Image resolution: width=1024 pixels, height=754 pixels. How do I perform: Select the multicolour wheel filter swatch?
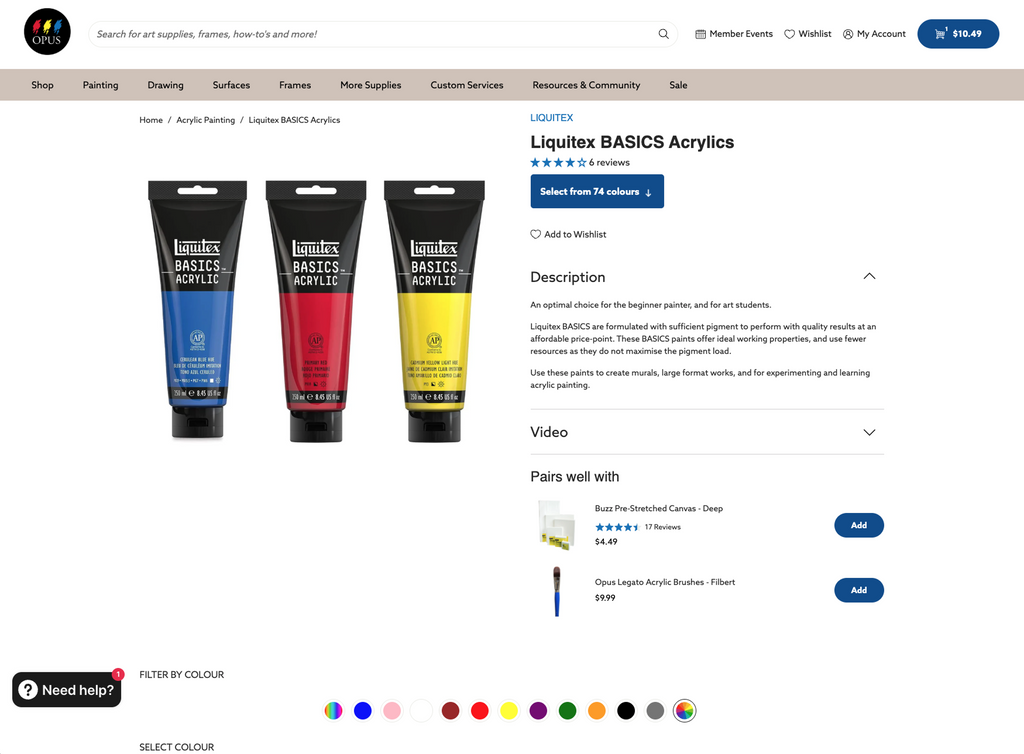click(684, 711)
